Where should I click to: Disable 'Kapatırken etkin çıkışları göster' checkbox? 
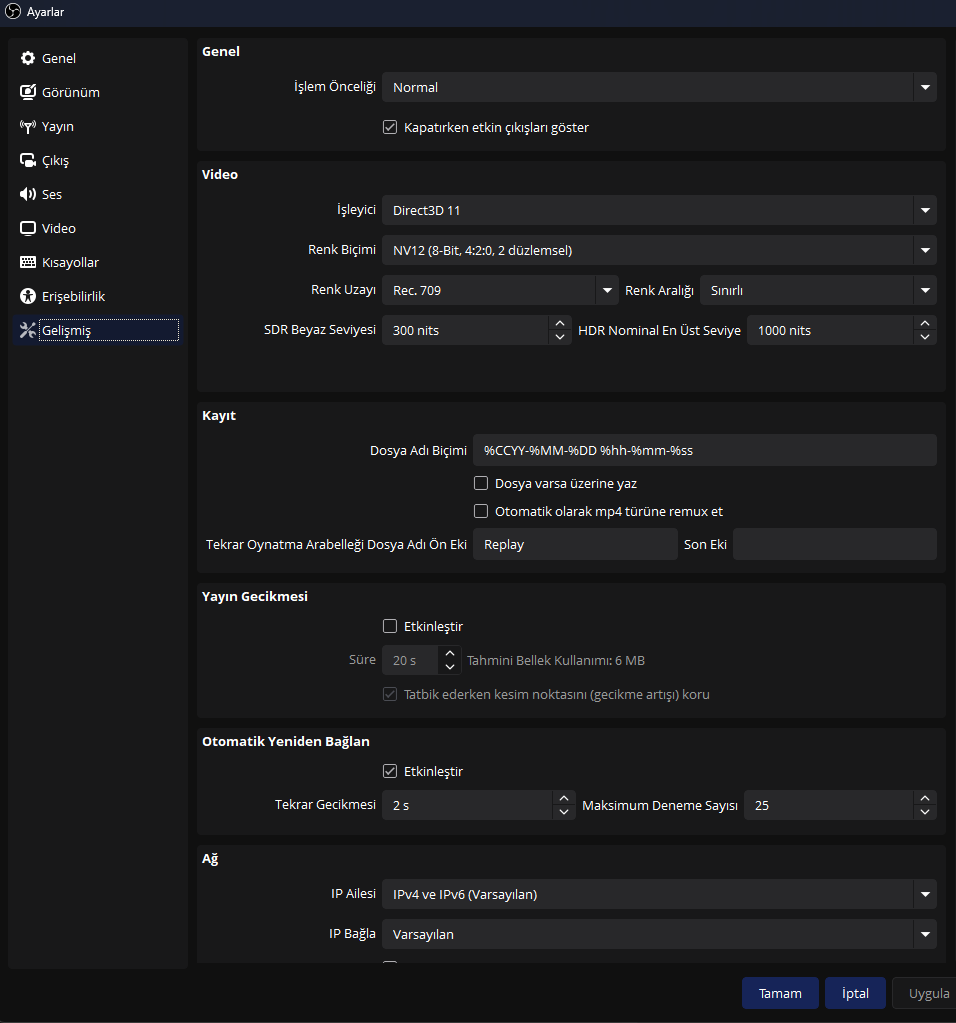[391, 128]
